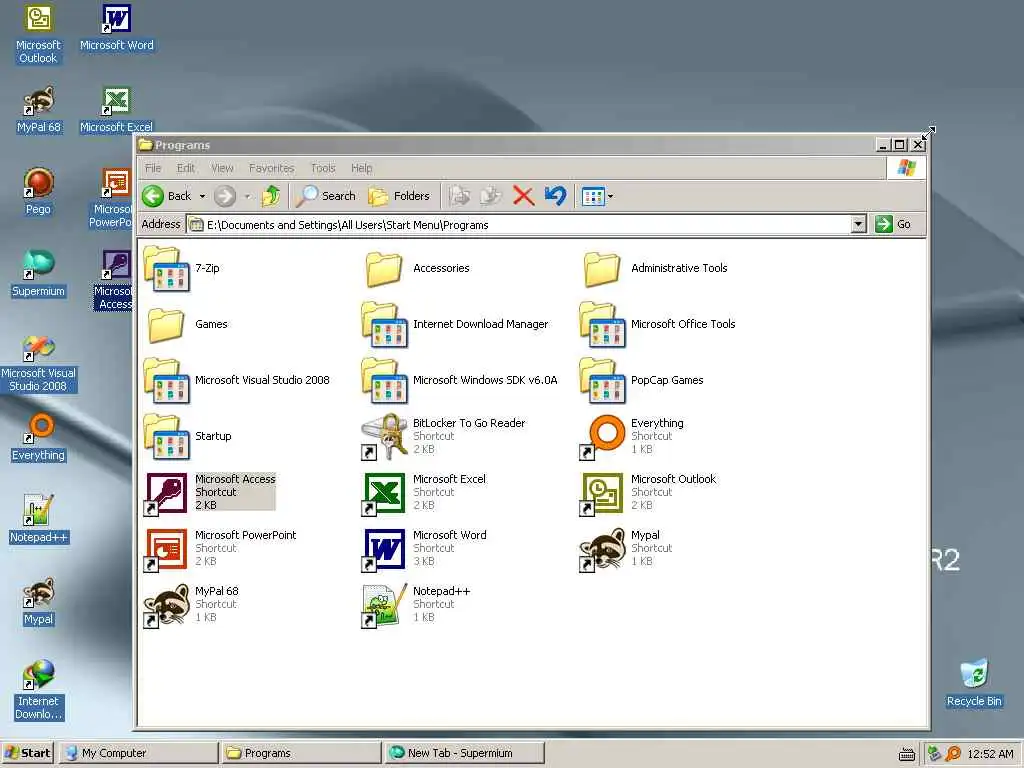
Task: Select the Everything desktop icon
Action: point(39,438)
